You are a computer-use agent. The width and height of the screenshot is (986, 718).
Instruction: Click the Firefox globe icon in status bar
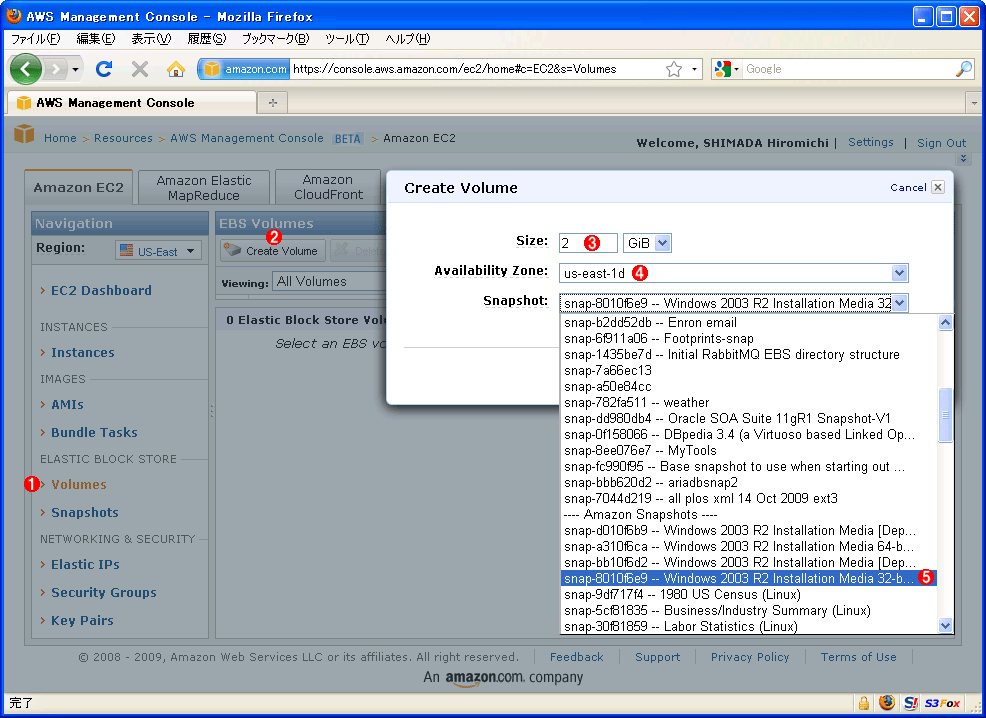(x=887, y=702)
